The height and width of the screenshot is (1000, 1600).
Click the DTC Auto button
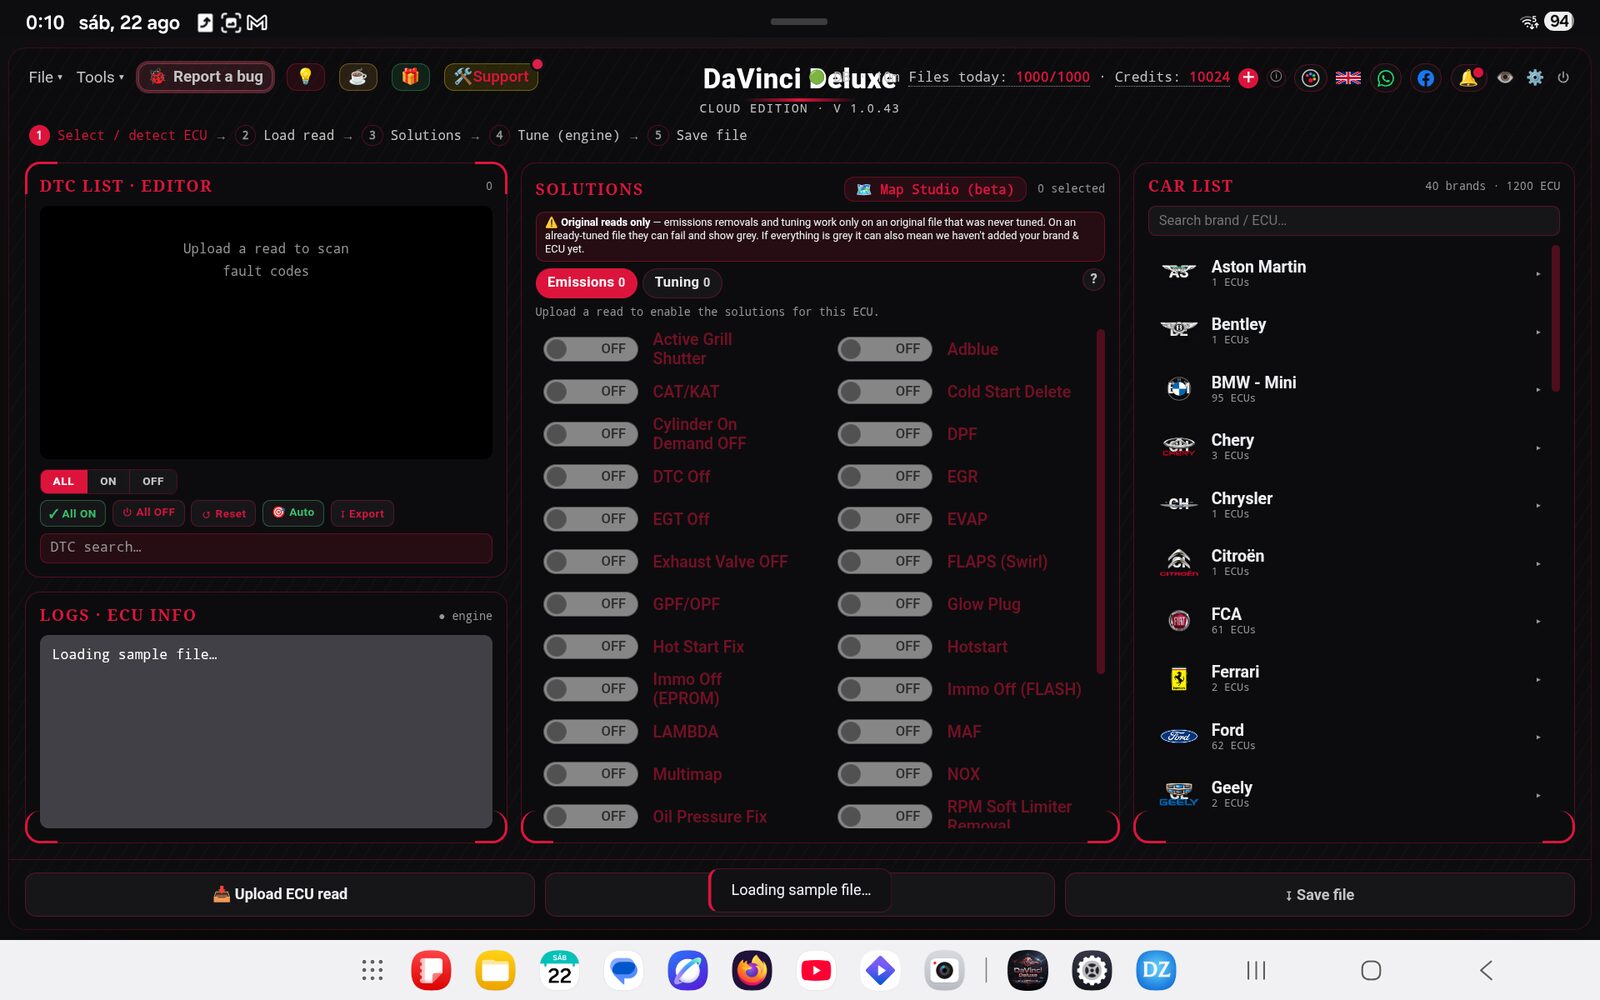click(x=293, y=513)
